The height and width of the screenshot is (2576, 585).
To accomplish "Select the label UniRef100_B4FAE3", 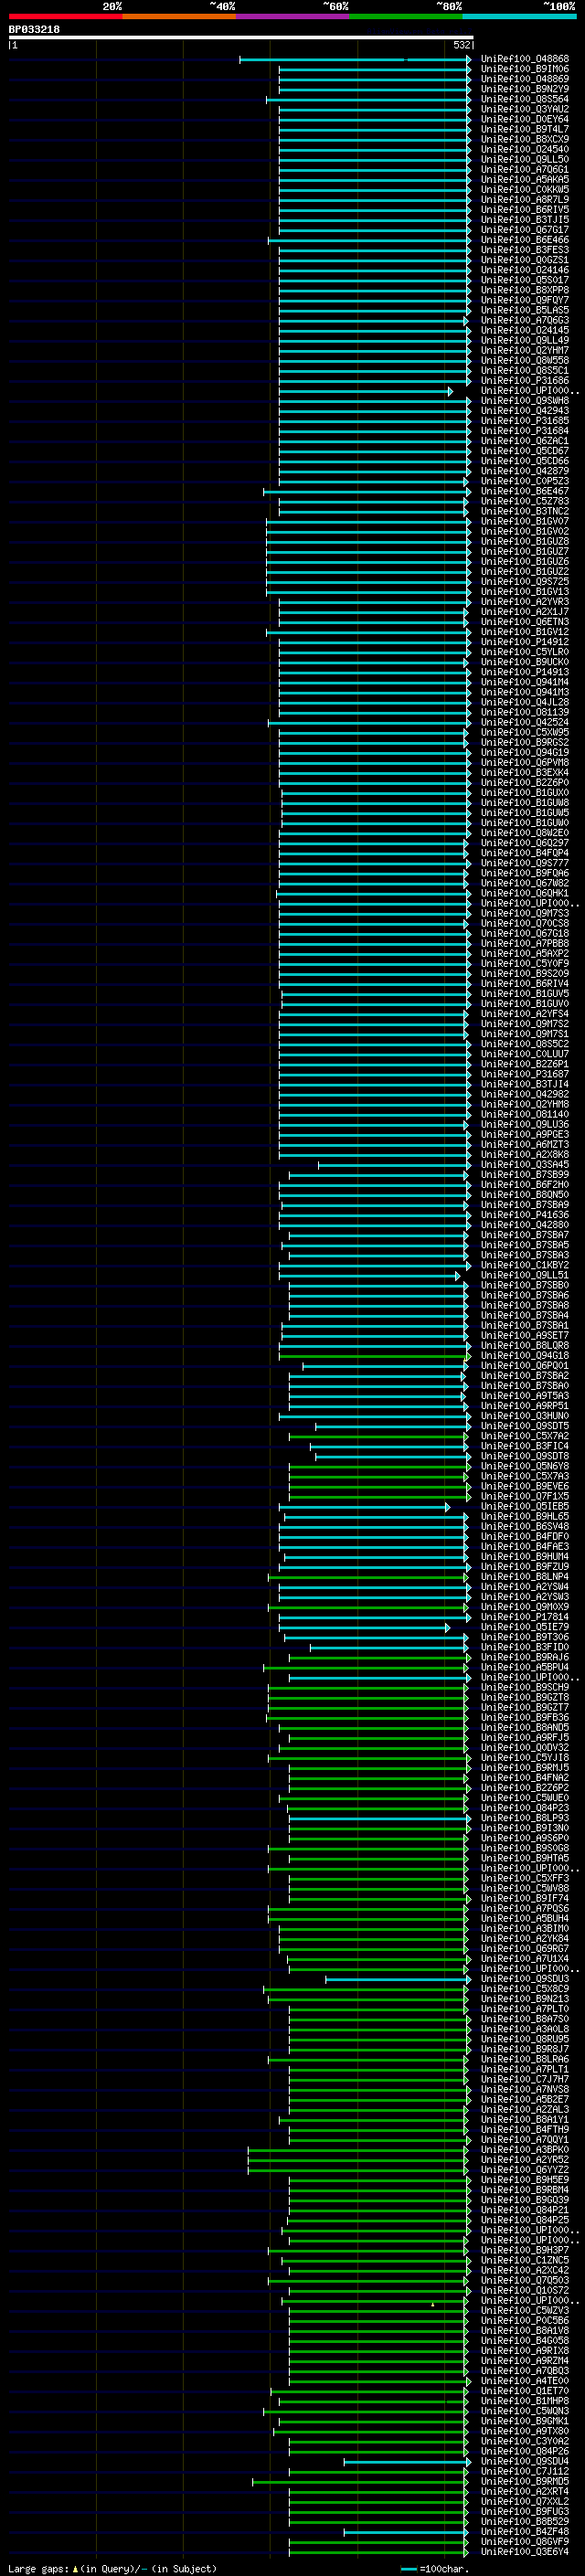I will click(x=525, y=1547).
